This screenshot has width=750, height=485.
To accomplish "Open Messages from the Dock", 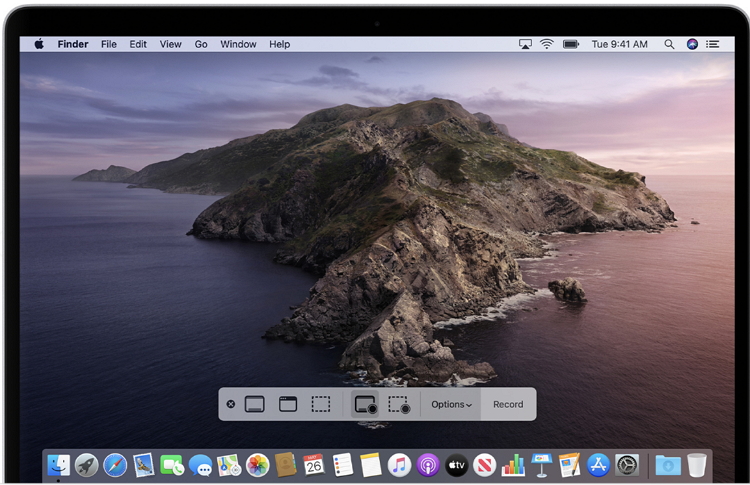I will tap(200, 465).
